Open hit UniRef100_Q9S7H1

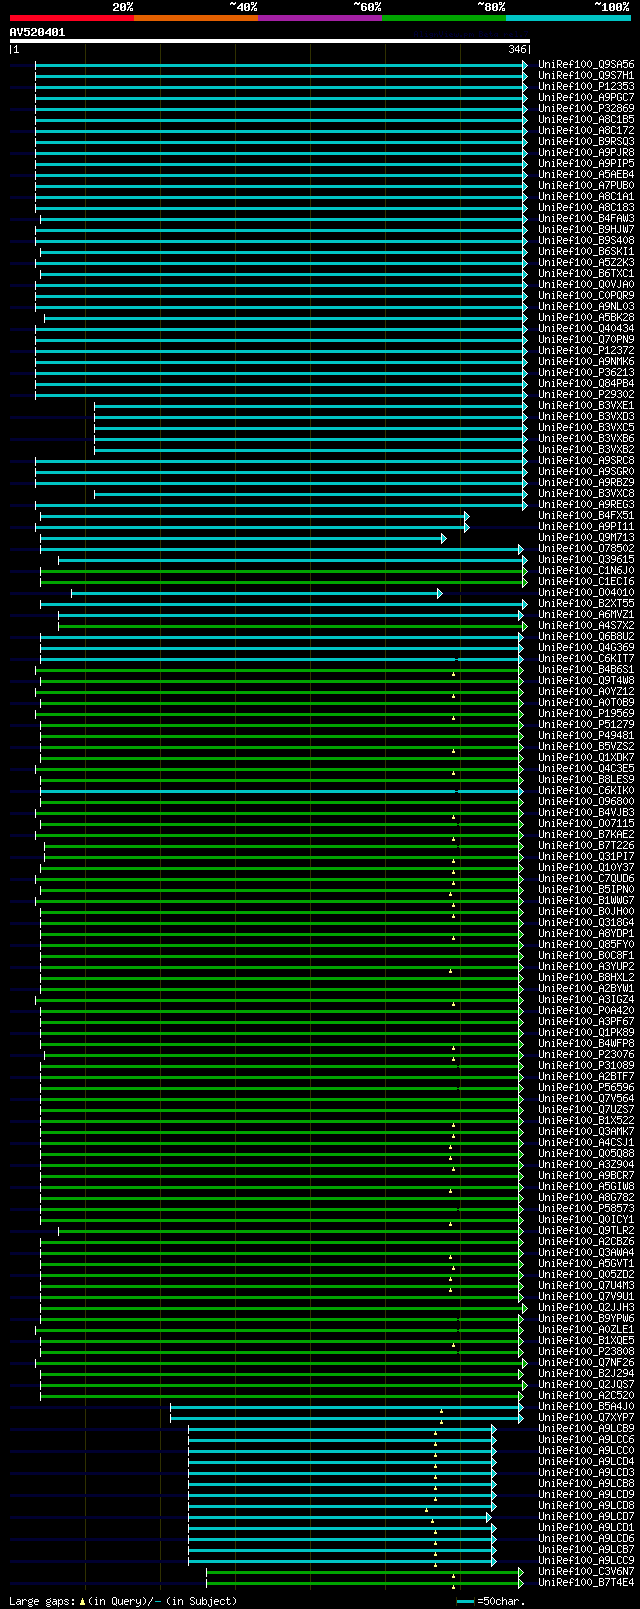click(x=586, y=76)
